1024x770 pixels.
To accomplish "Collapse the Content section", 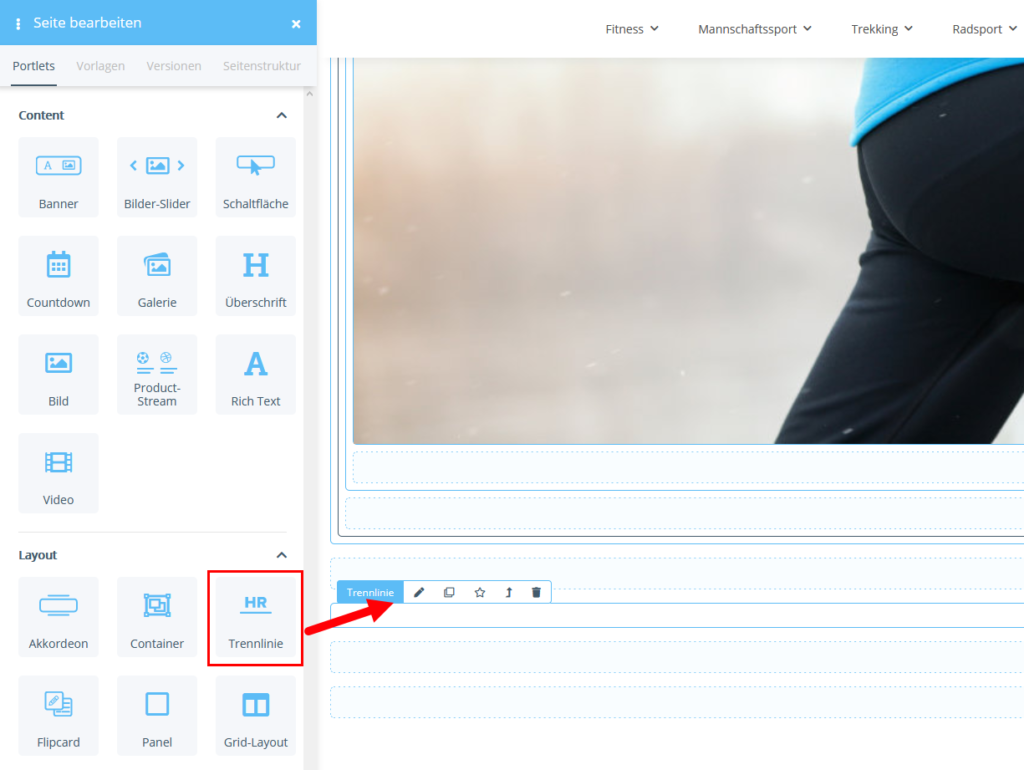I will coord(281,116).
